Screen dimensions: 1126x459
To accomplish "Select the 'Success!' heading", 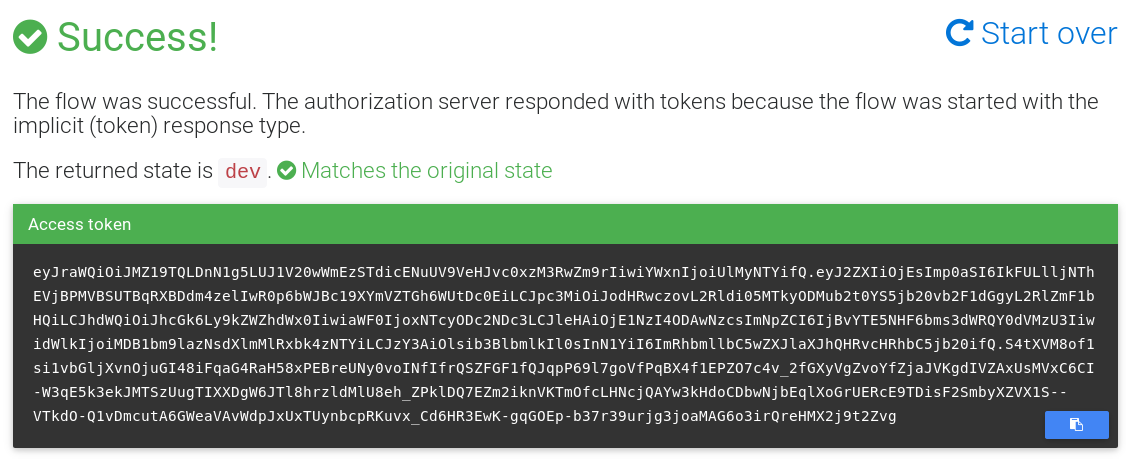I will tap(137, 37).
